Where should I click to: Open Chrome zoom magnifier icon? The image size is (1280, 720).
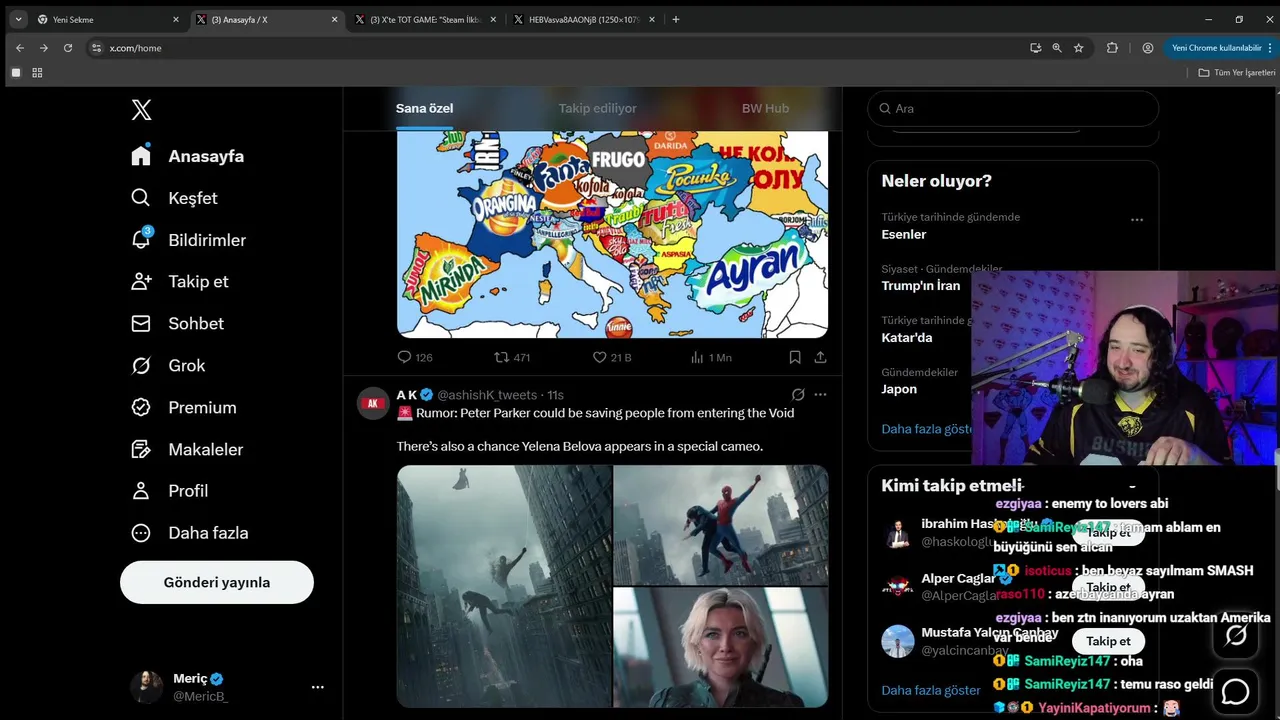1057,48
